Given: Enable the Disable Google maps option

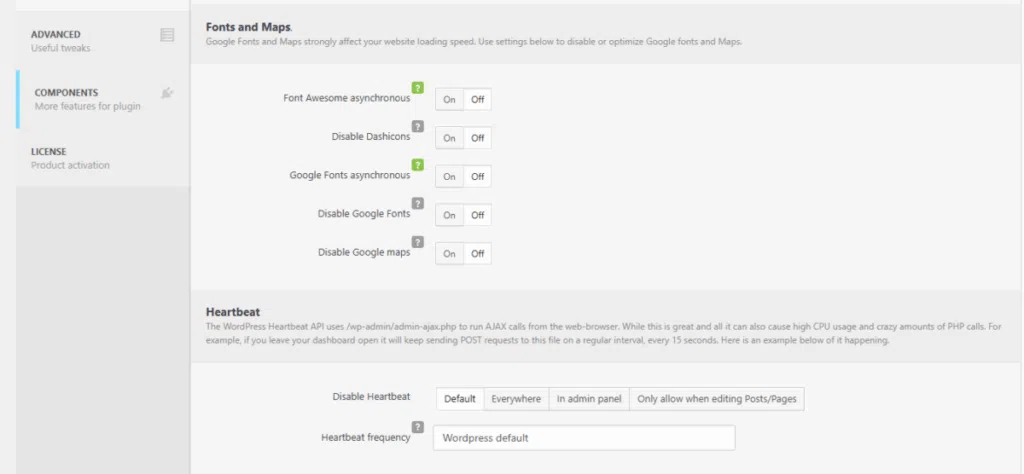Looking at the screenshot, I should tap(449, 254).
